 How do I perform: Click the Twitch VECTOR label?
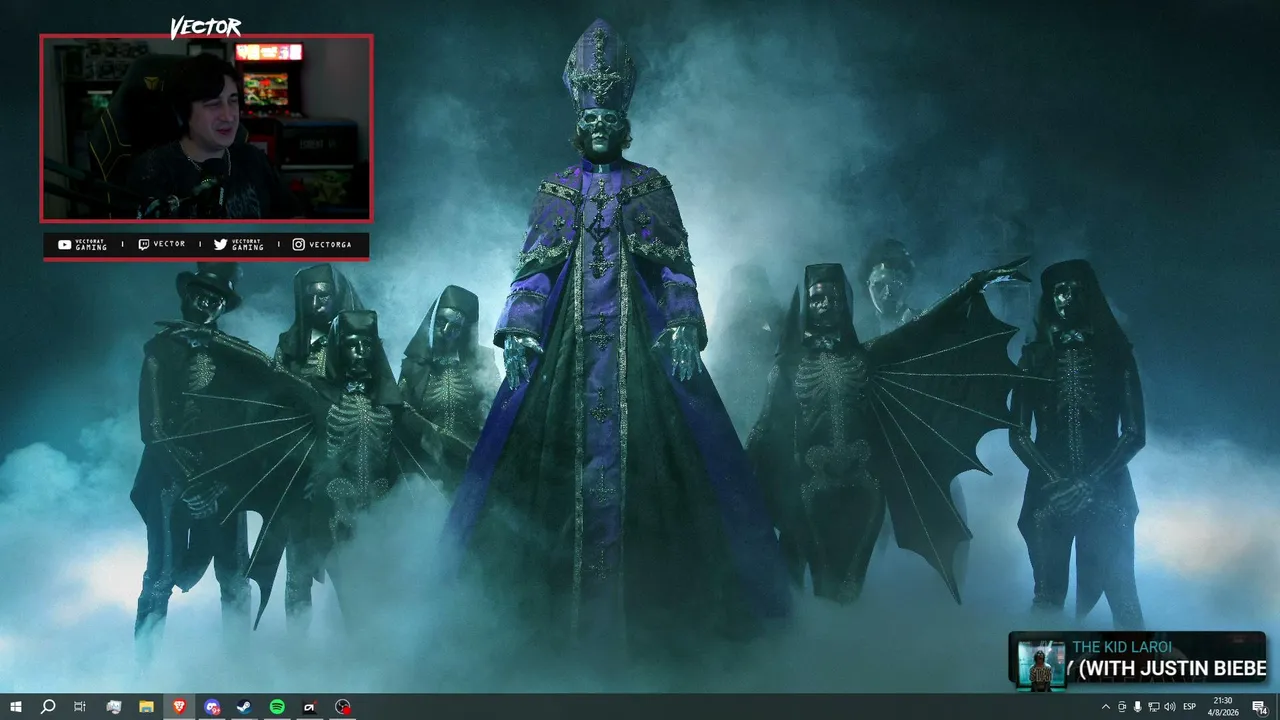pyautogui.click(x=169, y=244)
